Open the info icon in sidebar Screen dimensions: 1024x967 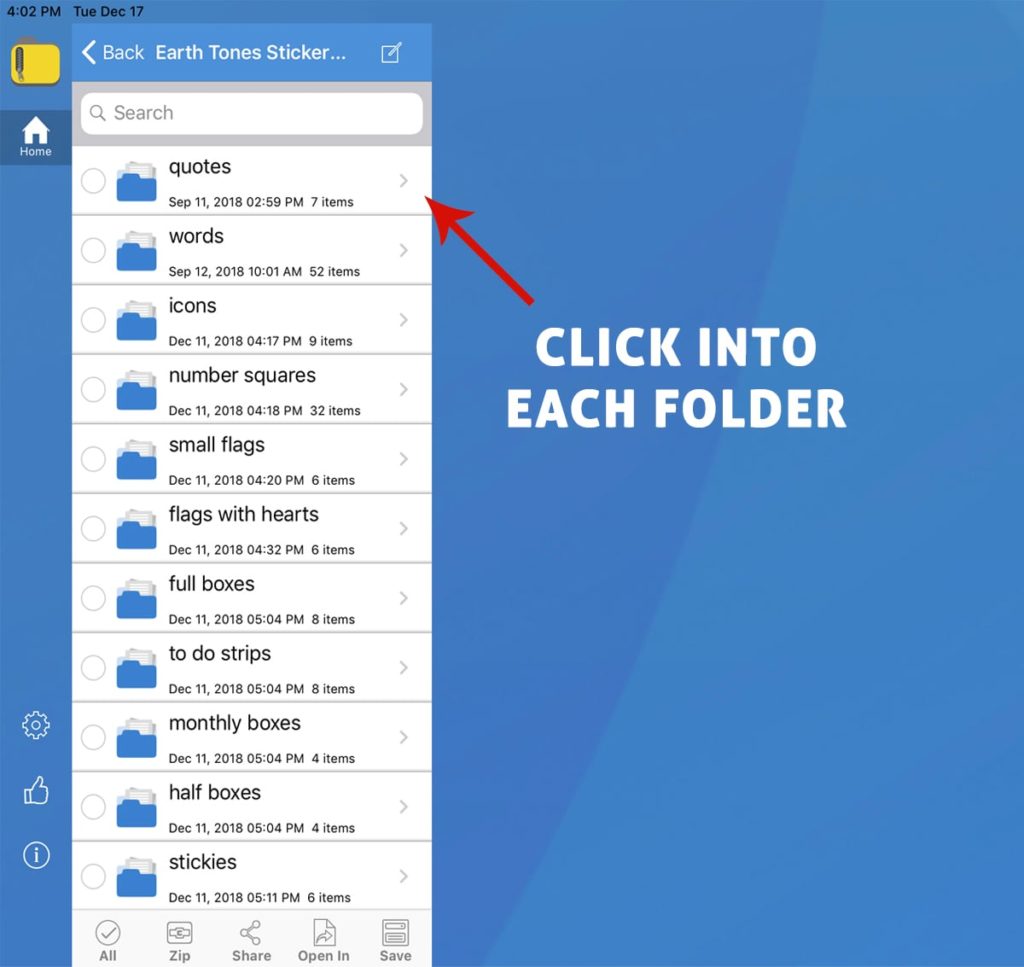click(x=36, y=855)
